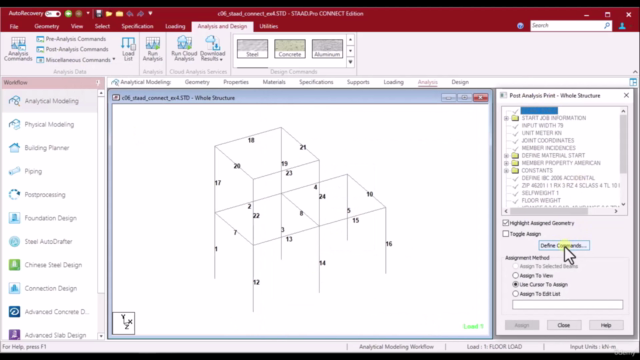Click the Run Analysis icon

[x=153, y=49]
